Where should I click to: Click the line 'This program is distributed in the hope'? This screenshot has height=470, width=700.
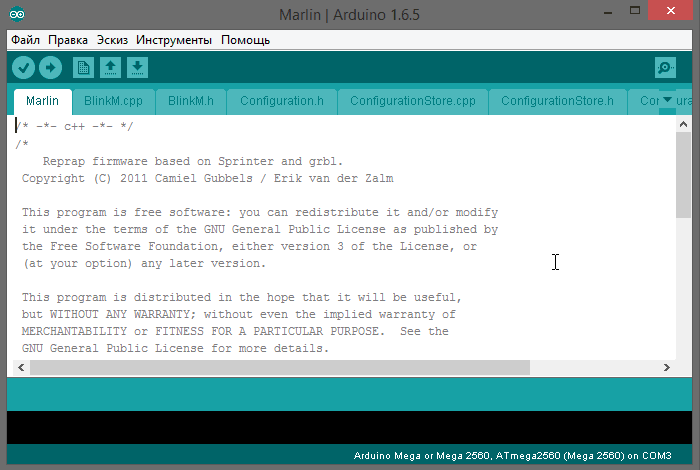[242, 298]
